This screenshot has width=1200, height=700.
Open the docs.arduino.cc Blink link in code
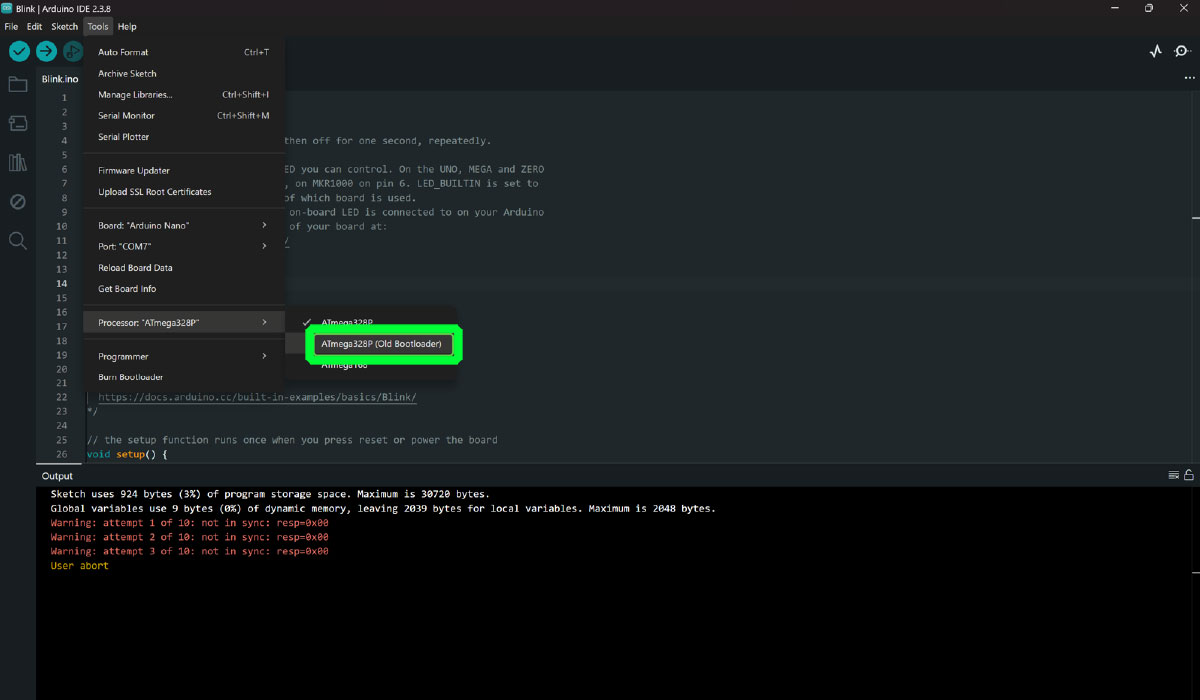[257, 397]
